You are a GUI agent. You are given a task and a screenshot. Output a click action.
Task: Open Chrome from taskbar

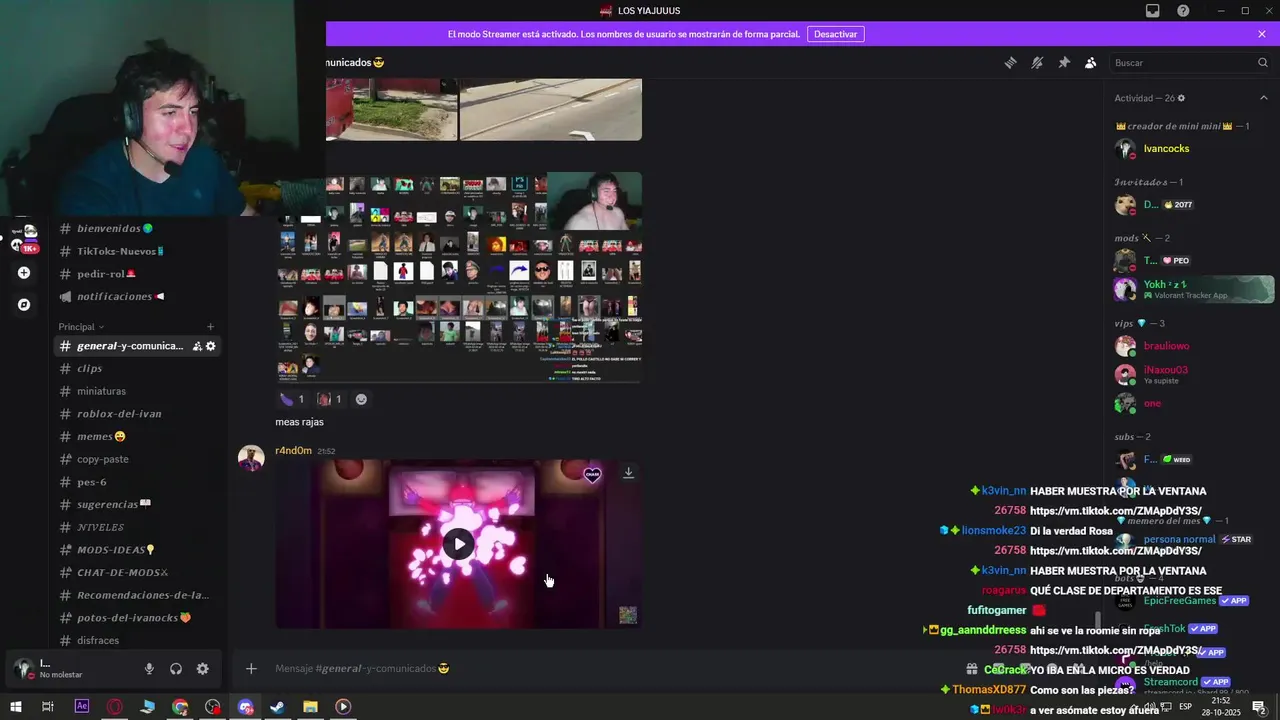tap(180, 707)
